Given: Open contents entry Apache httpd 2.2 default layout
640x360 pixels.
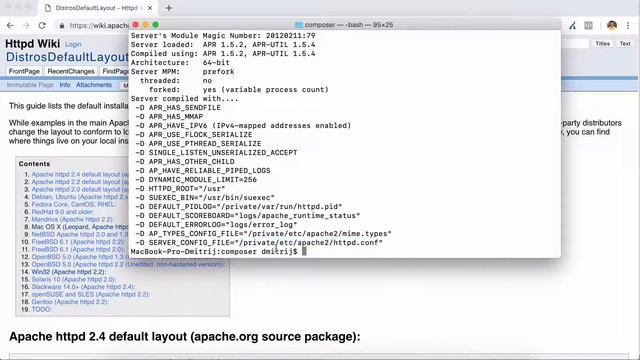Looking at the screenshot, I should (80, 182).
